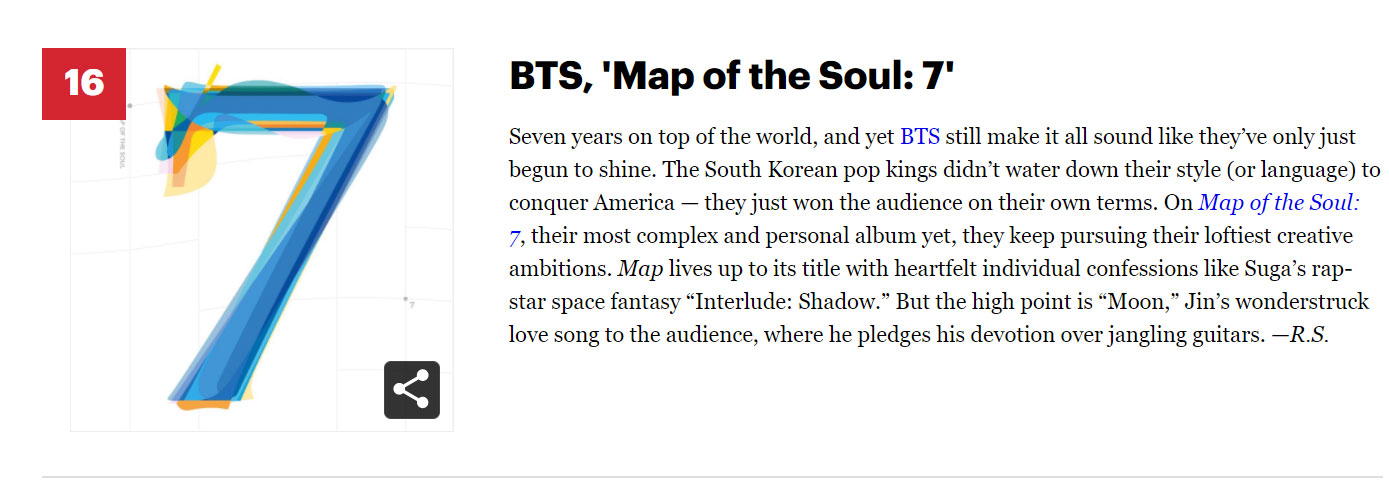The height and width of the screenshot is (498, 1389).
Task: Open the blue BTS hyperlink
Action: coord(920,137)
